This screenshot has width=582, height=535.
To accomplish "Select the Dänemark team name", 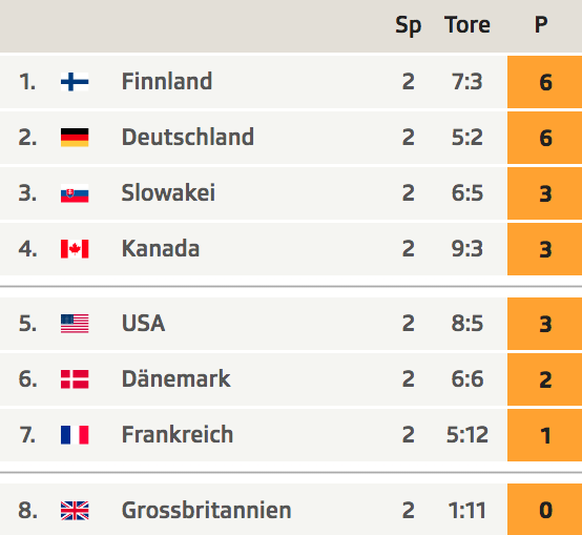I will [176, 379].
